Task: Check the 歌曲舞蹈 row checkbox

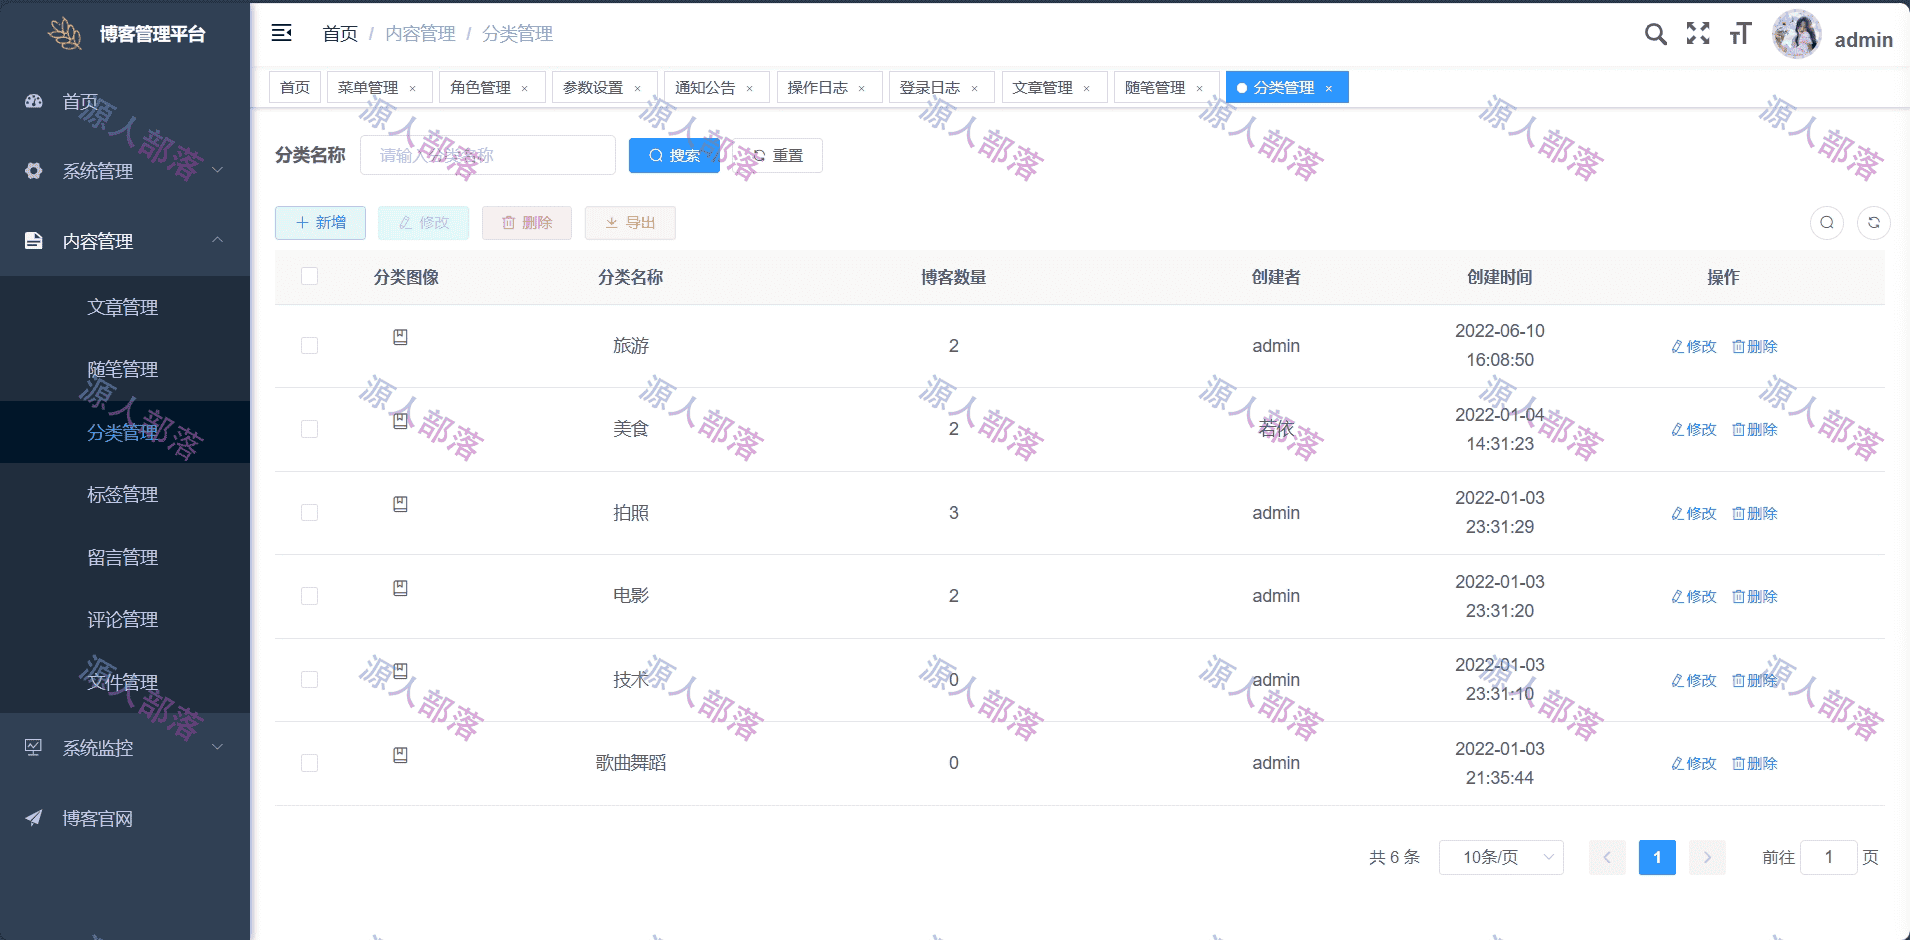Action: tap(309, 763)
